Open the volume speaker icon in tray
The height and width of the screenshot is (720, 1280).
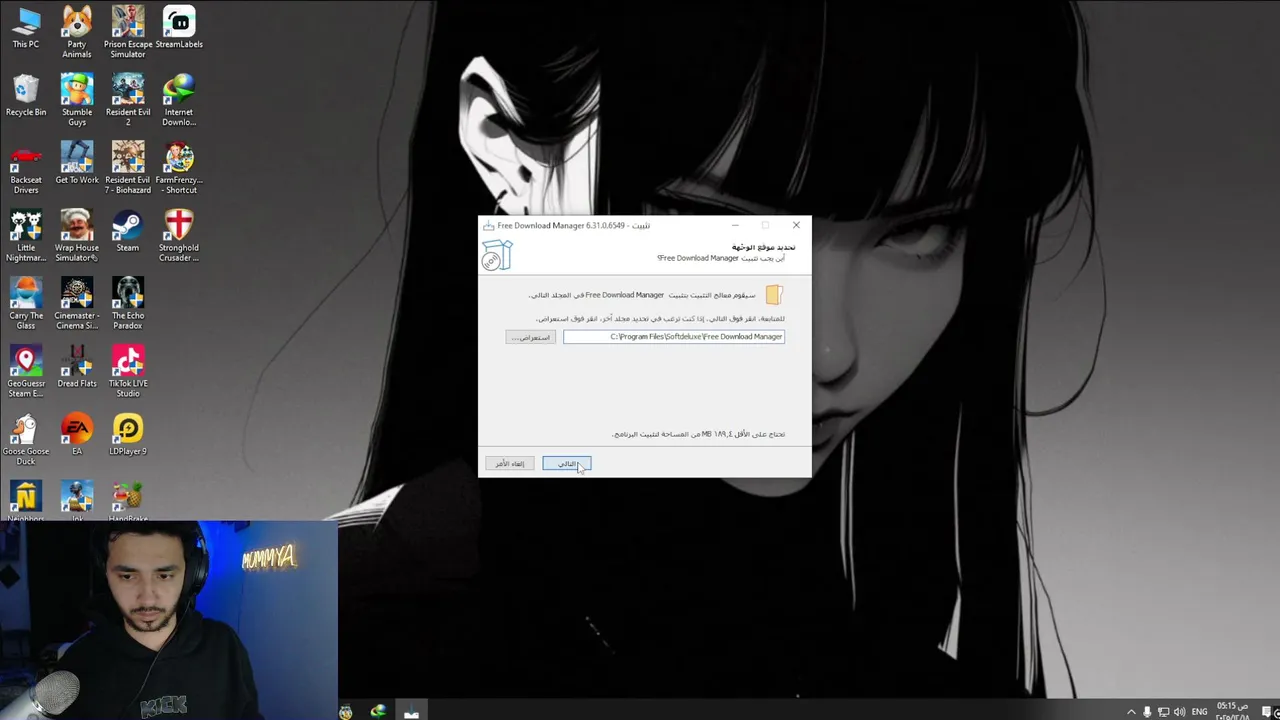click(1179, 712)
